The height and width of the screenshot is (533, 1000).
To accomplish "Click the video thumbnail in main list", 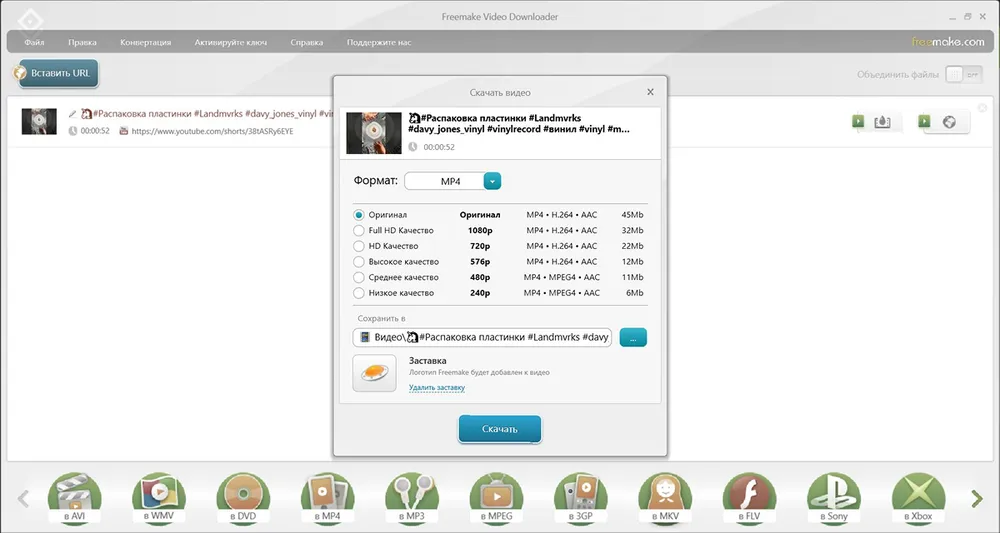I will click(39, 121).
